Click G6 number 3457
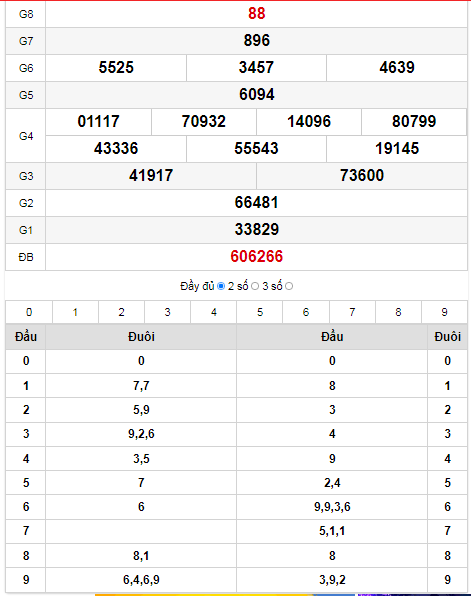This screenshot has width=471, height=596. coord(256,68)
